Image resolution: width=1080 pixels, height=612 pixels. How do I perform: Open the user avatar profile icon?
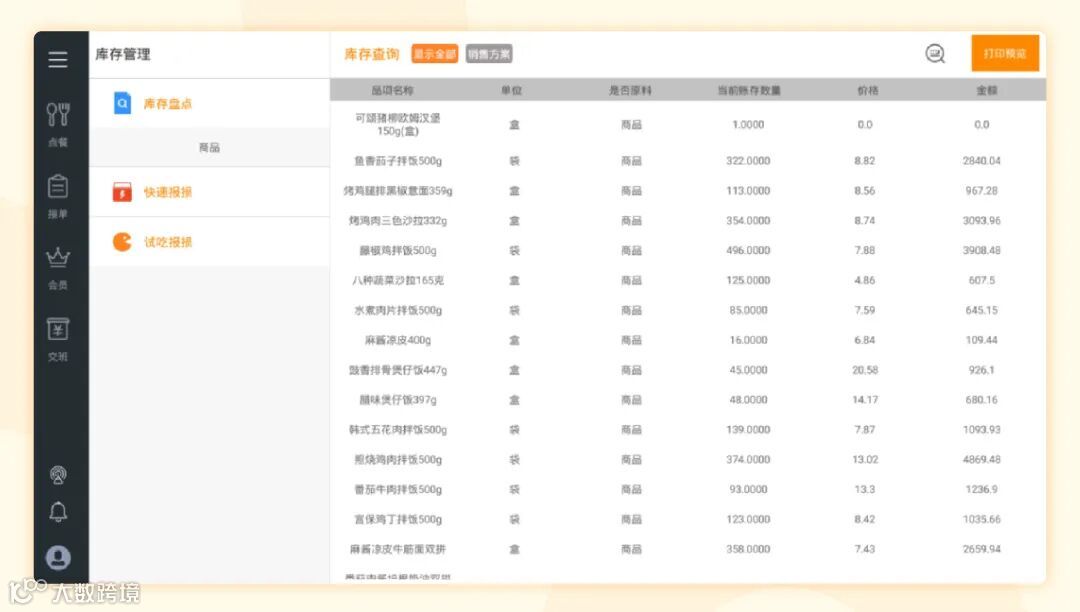coord(58,557)
